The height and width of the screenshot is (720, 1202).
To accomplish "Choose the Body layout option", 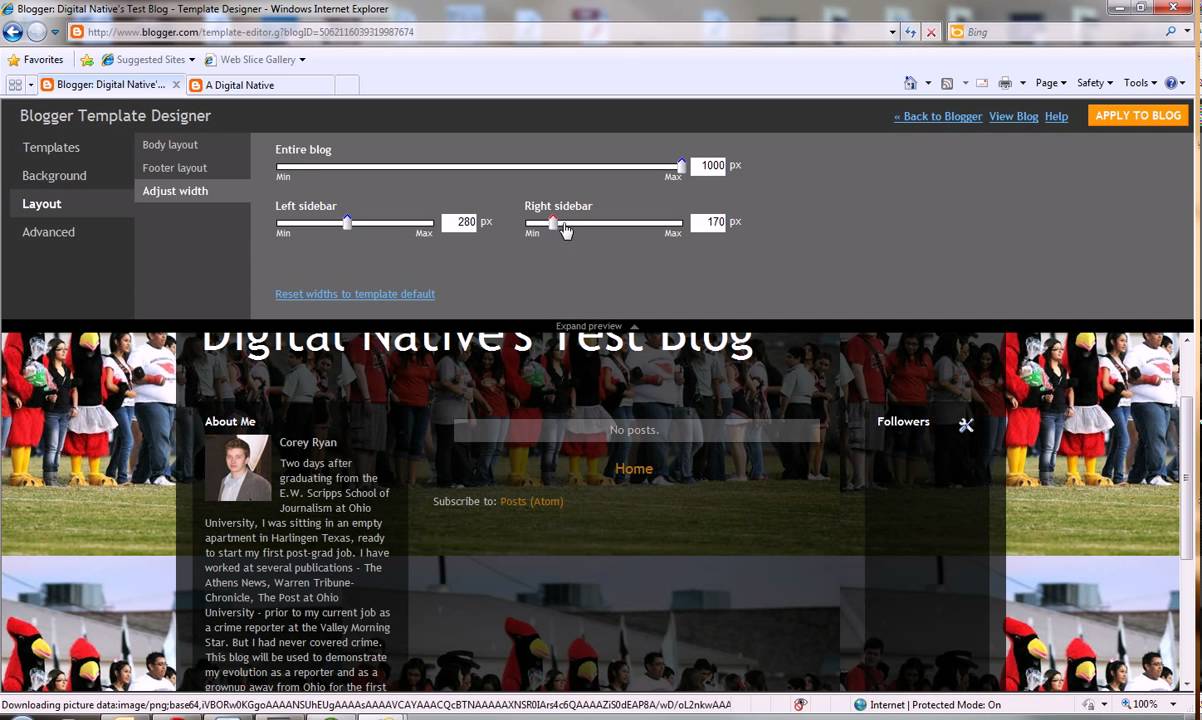I will pyautogui.click(x=170, y=145).
